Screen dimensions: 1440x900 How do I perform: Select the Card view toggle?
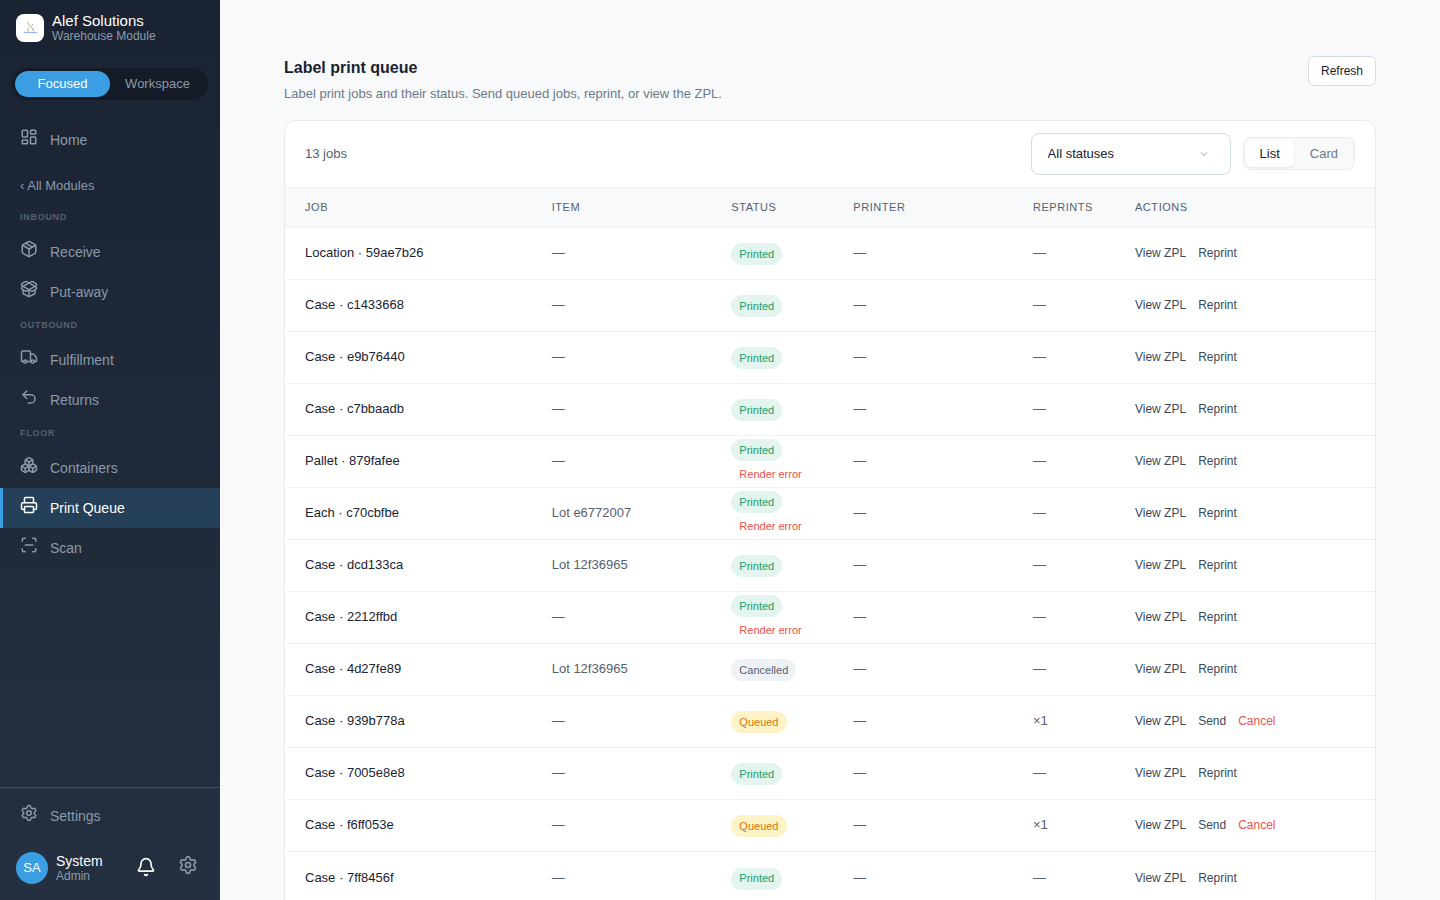click(1324, 154)
